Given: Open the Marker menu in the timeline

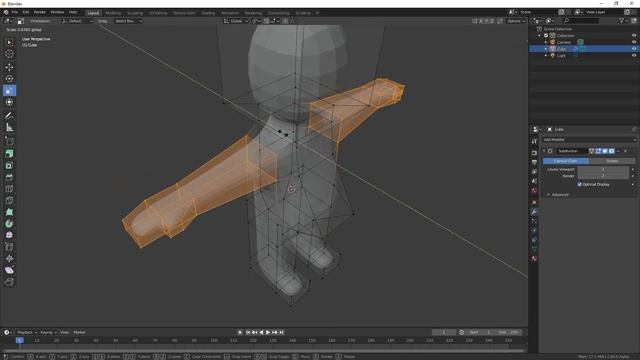Looking at the screenshot, I should 79,333.
